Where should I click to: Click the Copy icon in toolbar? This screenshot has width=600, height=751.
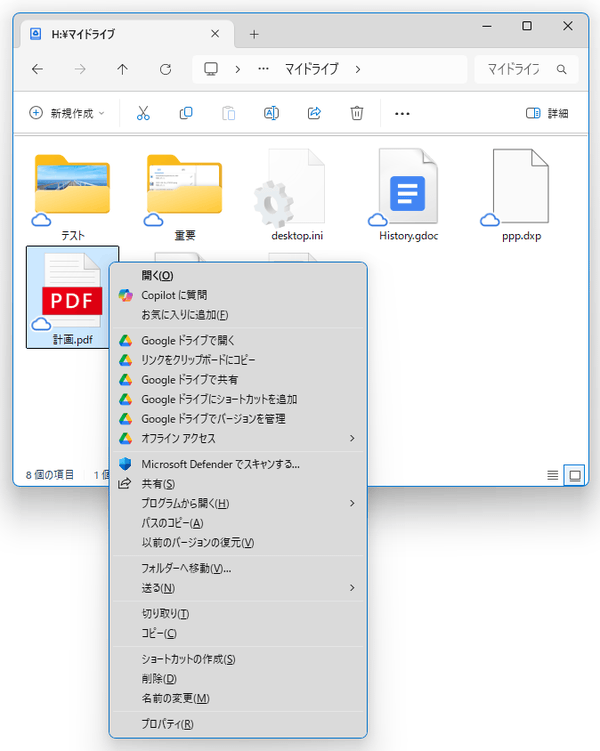pyautogui.click(x=185, y=113)
